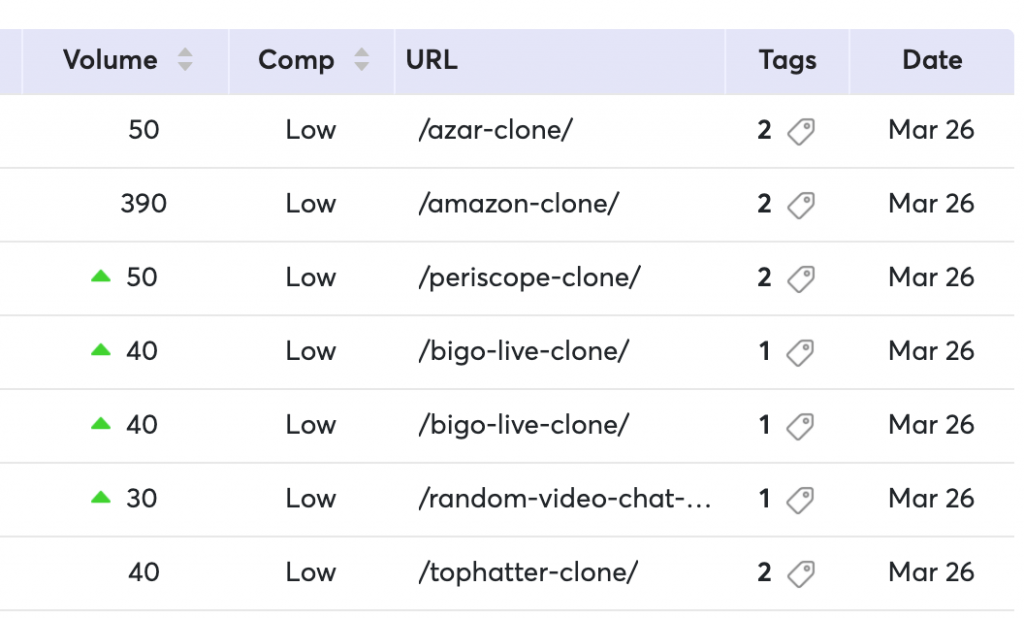Open tags icon for /random-video-chat row

pyautogui.click(x=801, y=500)
